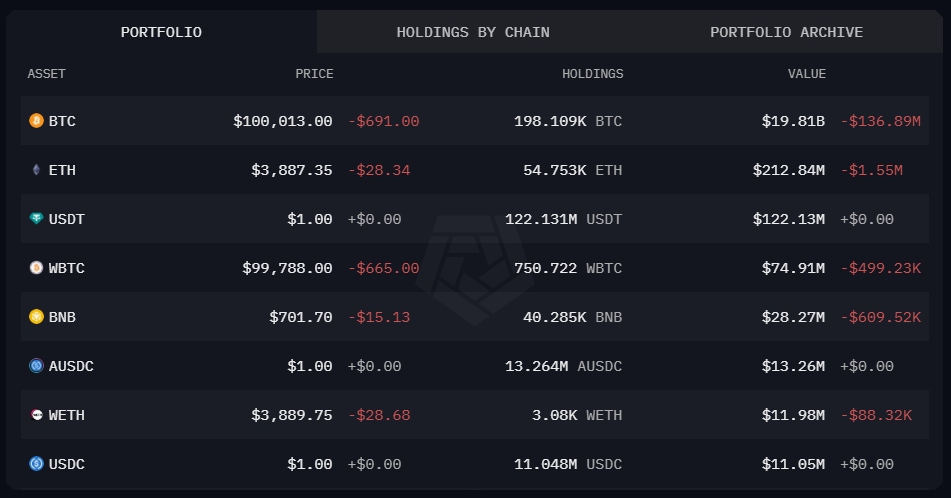
Task: Open the WBTC asset name link
Action: (67, 268)
